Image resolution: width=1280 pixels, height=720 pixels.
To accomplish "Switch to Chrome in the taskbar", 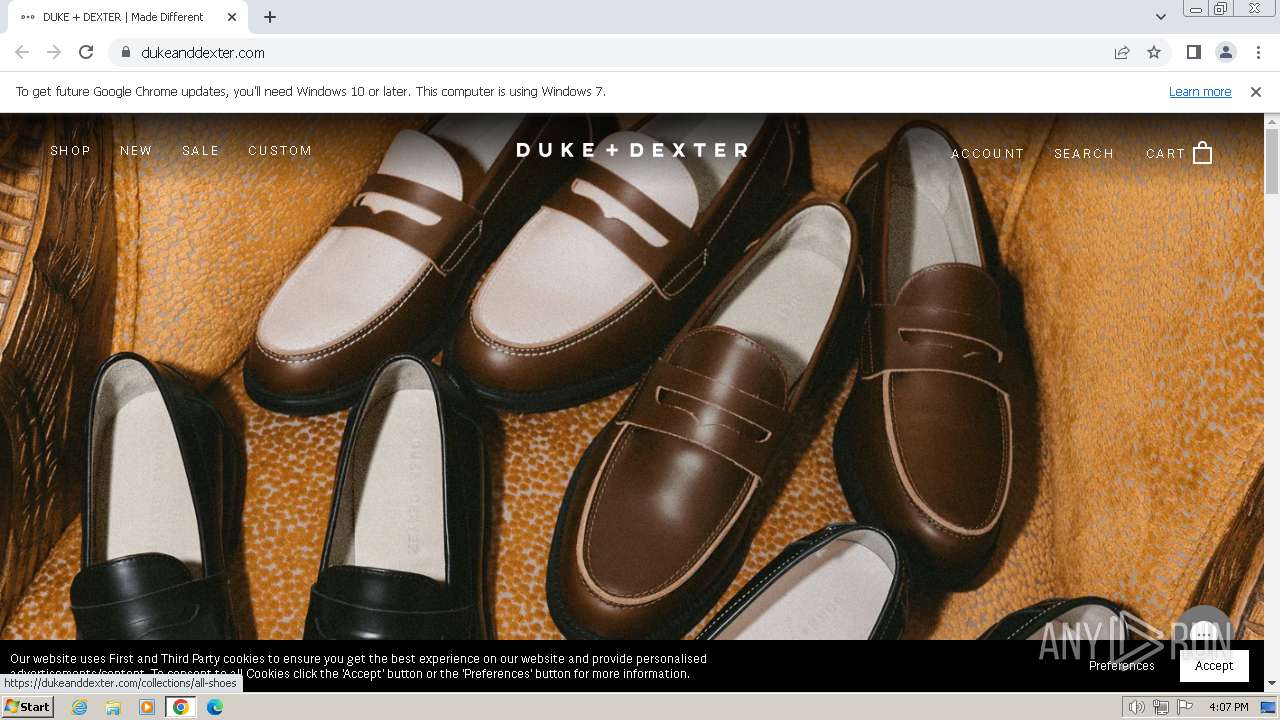I will [x=181, y=707].
